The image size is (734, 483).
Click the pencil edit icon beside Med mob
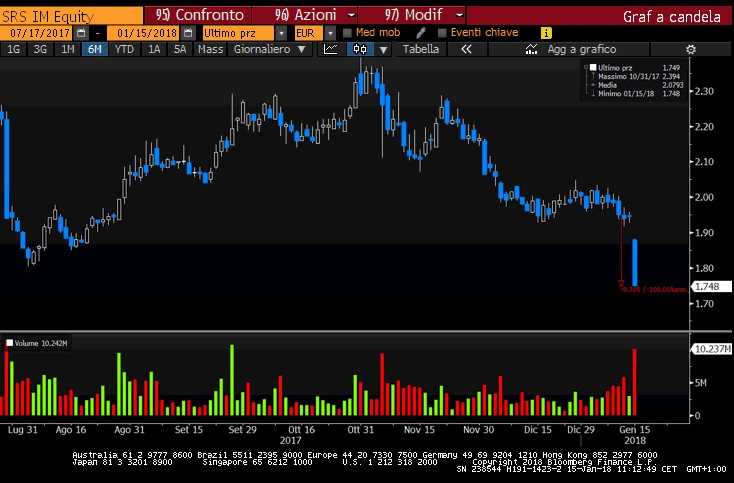pyautogui.click(x=421, y=33)
